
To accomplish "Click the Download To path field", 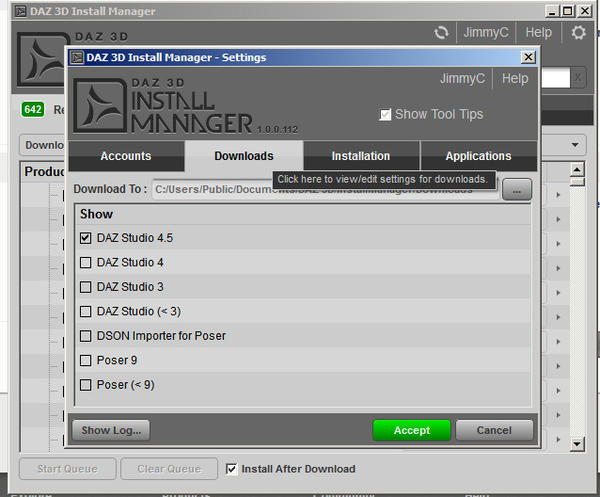I will [x=326, y=189].
